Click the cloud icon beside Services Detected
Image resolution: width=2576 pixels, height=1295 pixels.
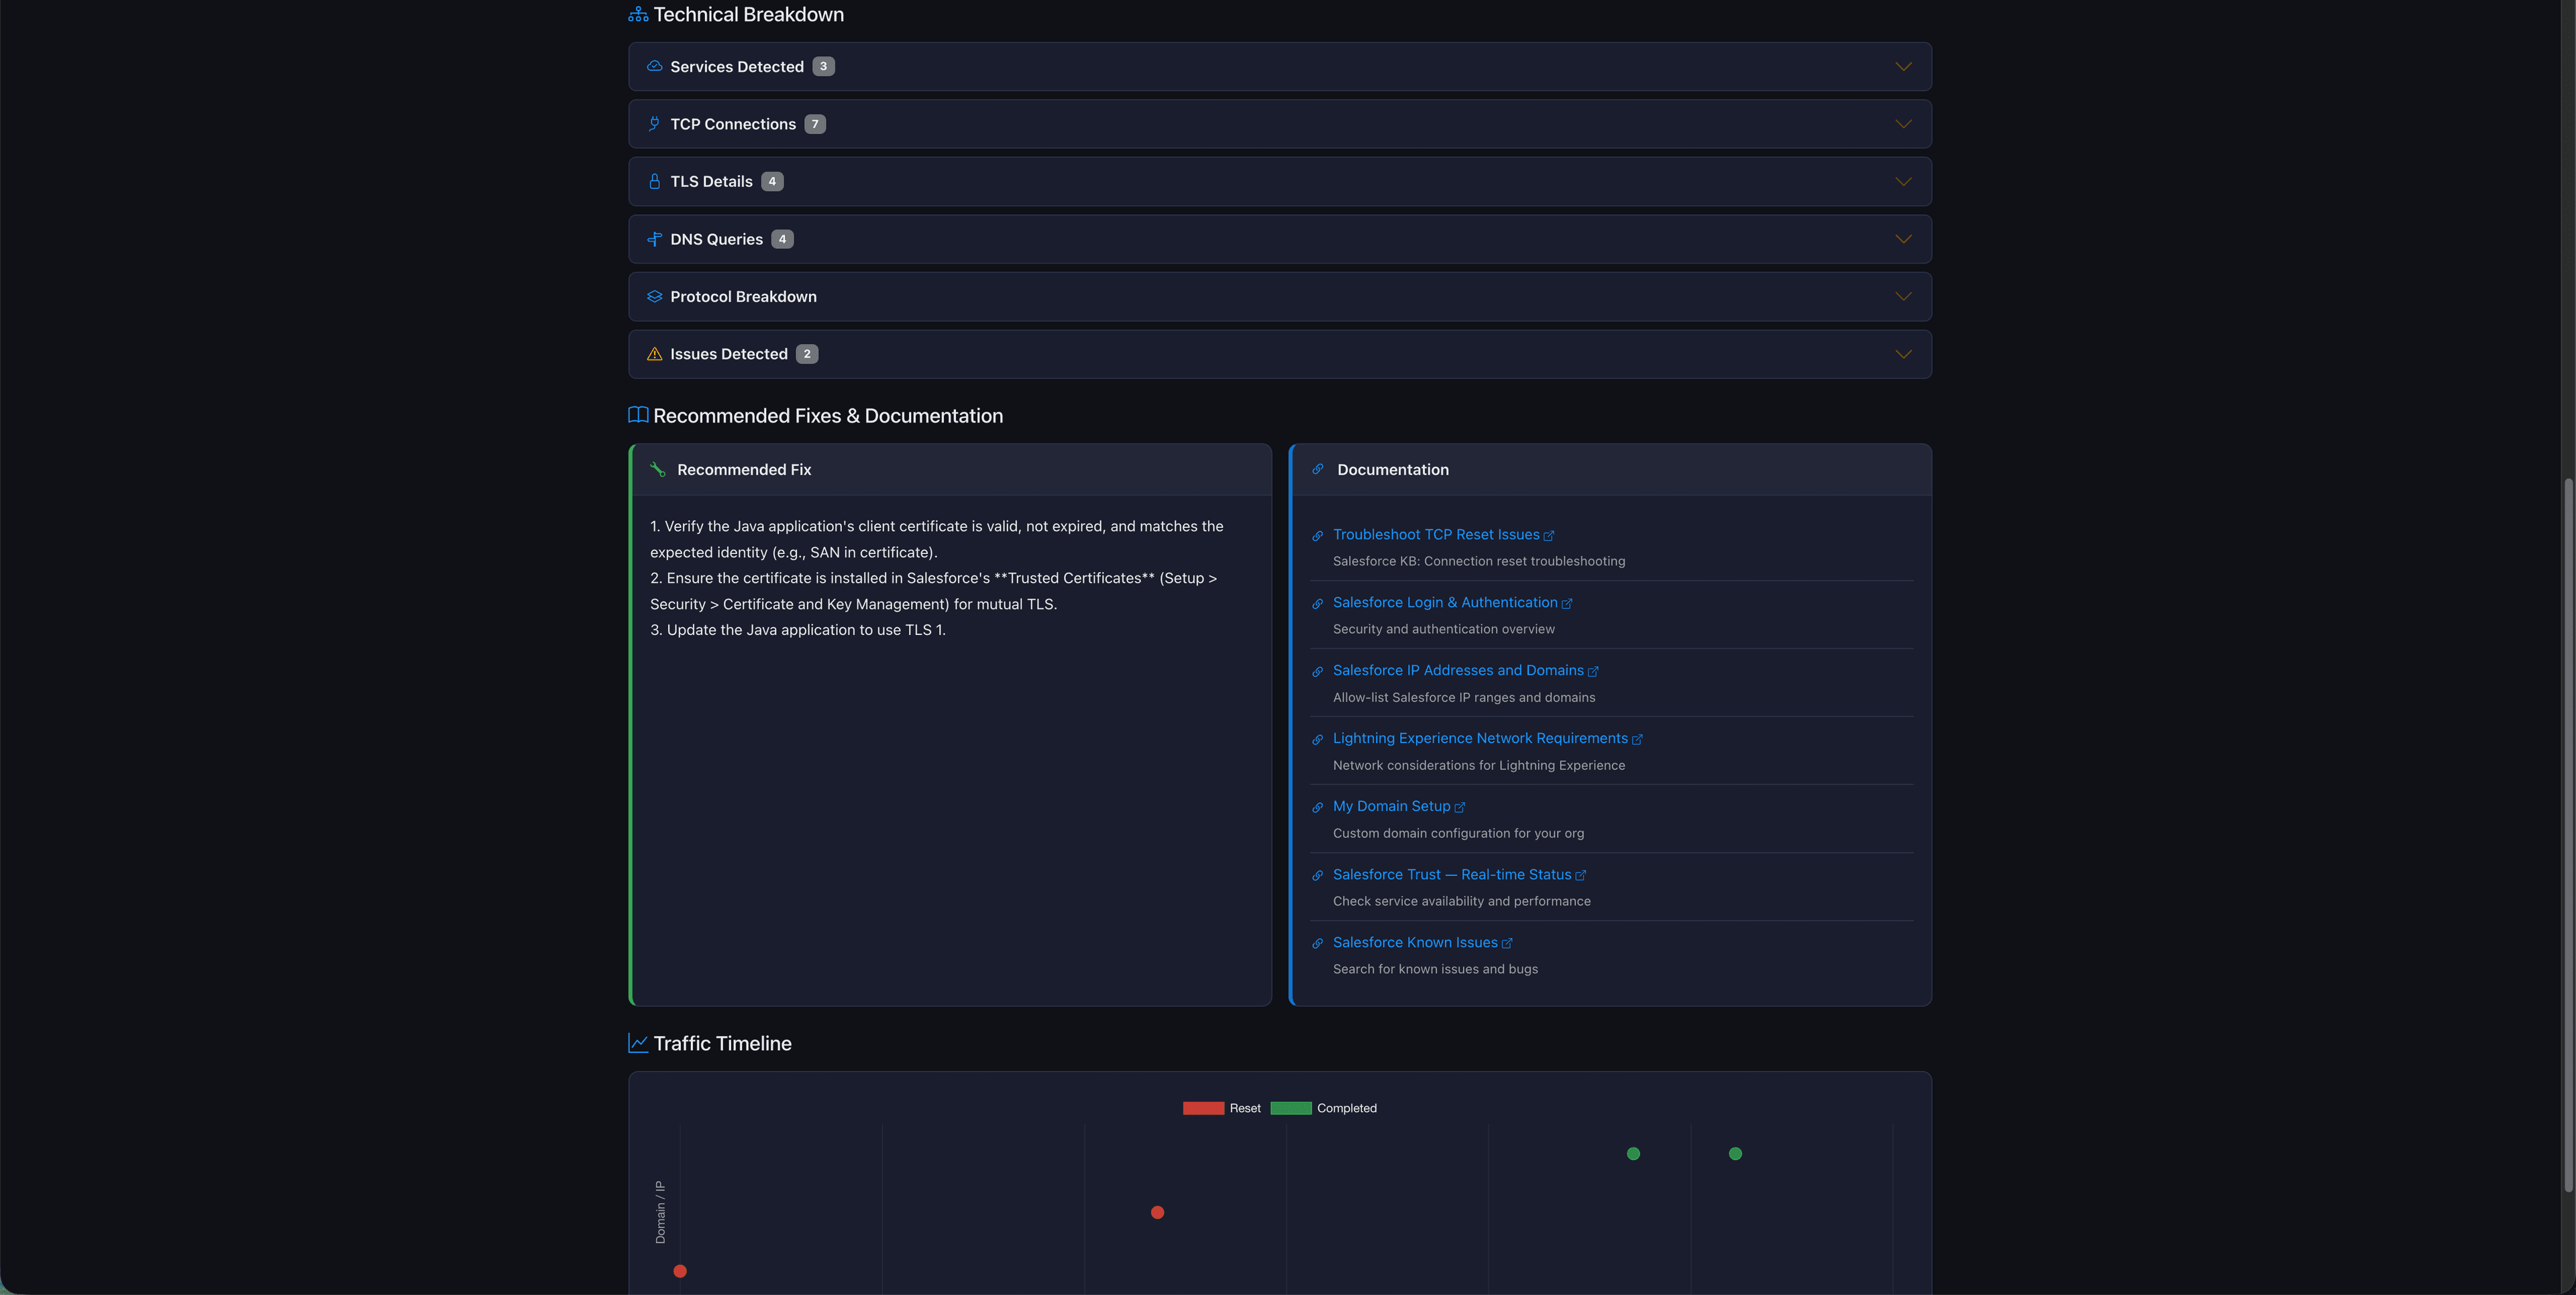(654, 66)
